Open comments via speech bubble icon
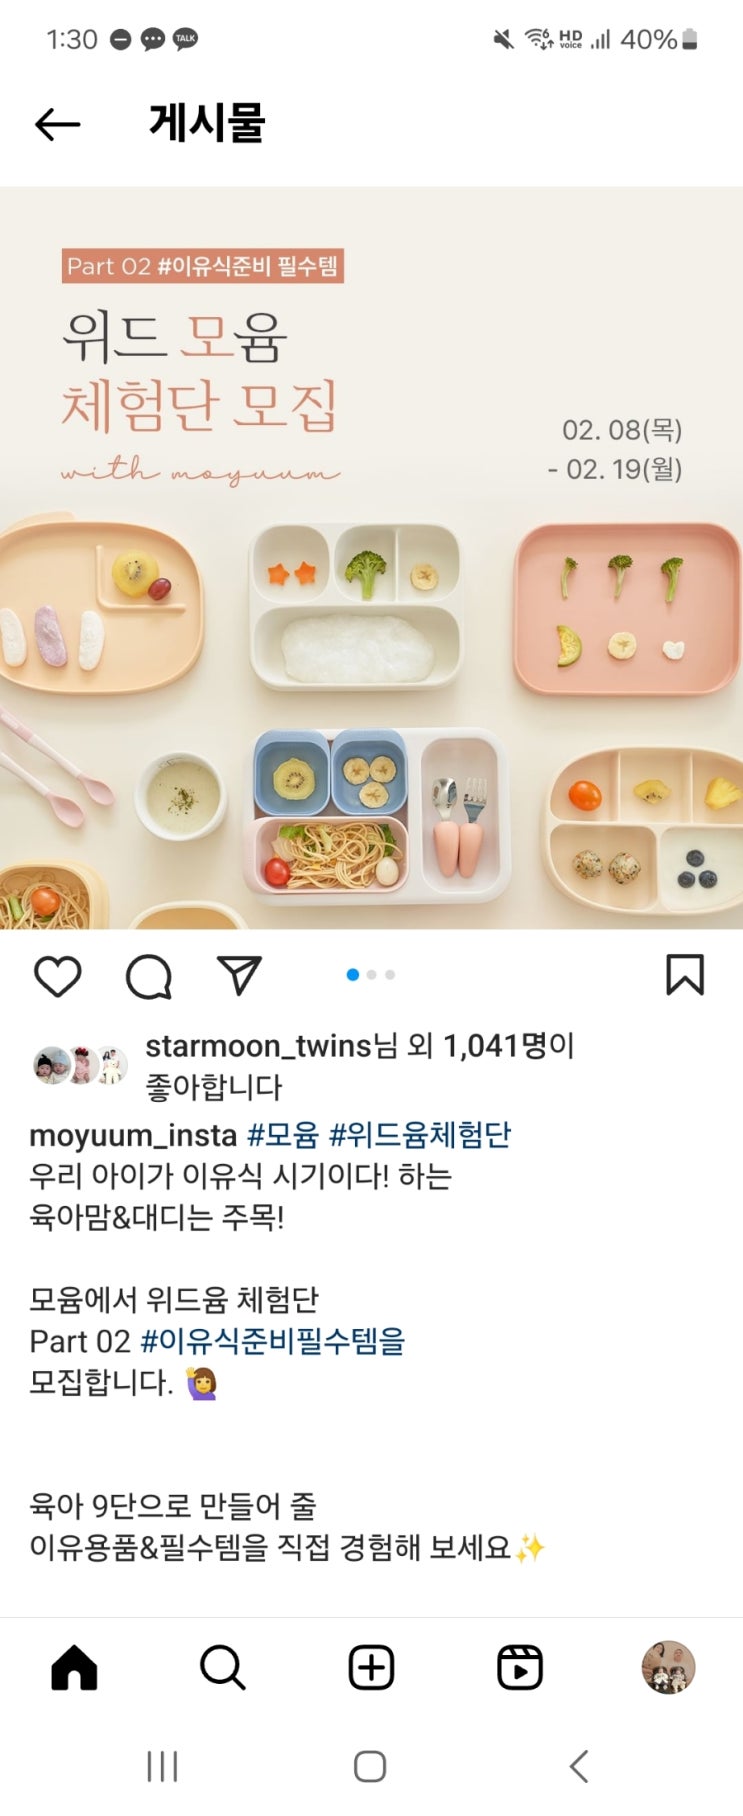 (x=149, y=976)
